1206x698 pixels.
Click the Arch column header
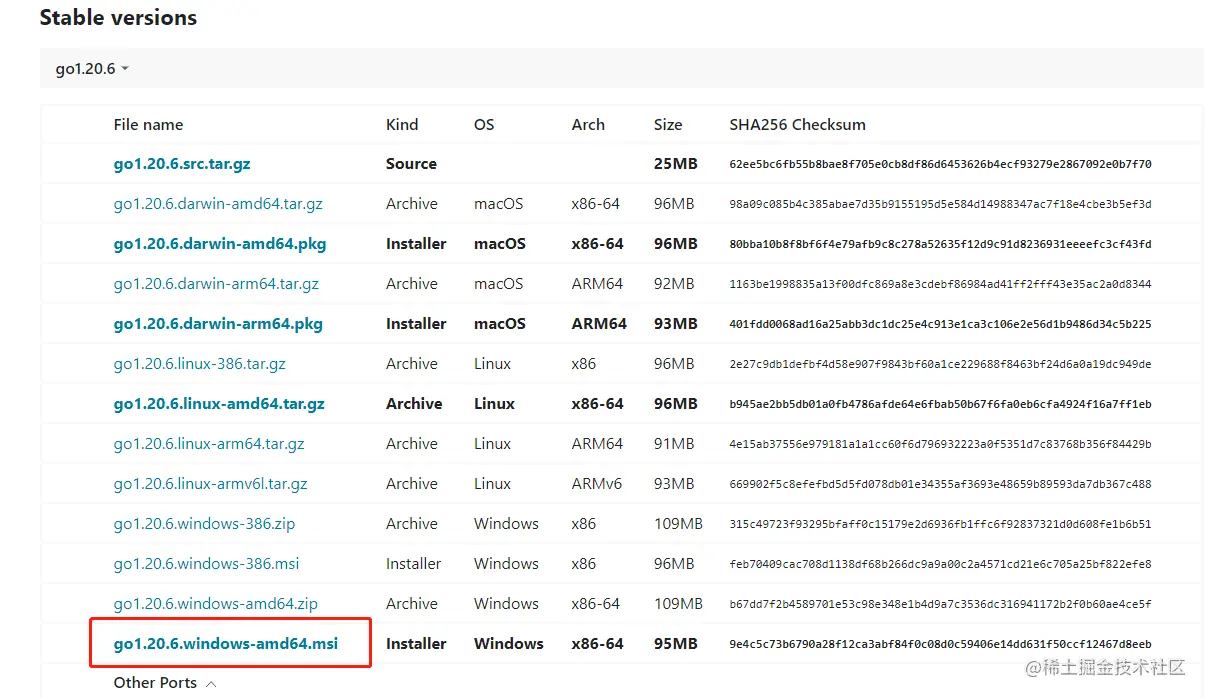pyautogui.click(x=588, y=125)
